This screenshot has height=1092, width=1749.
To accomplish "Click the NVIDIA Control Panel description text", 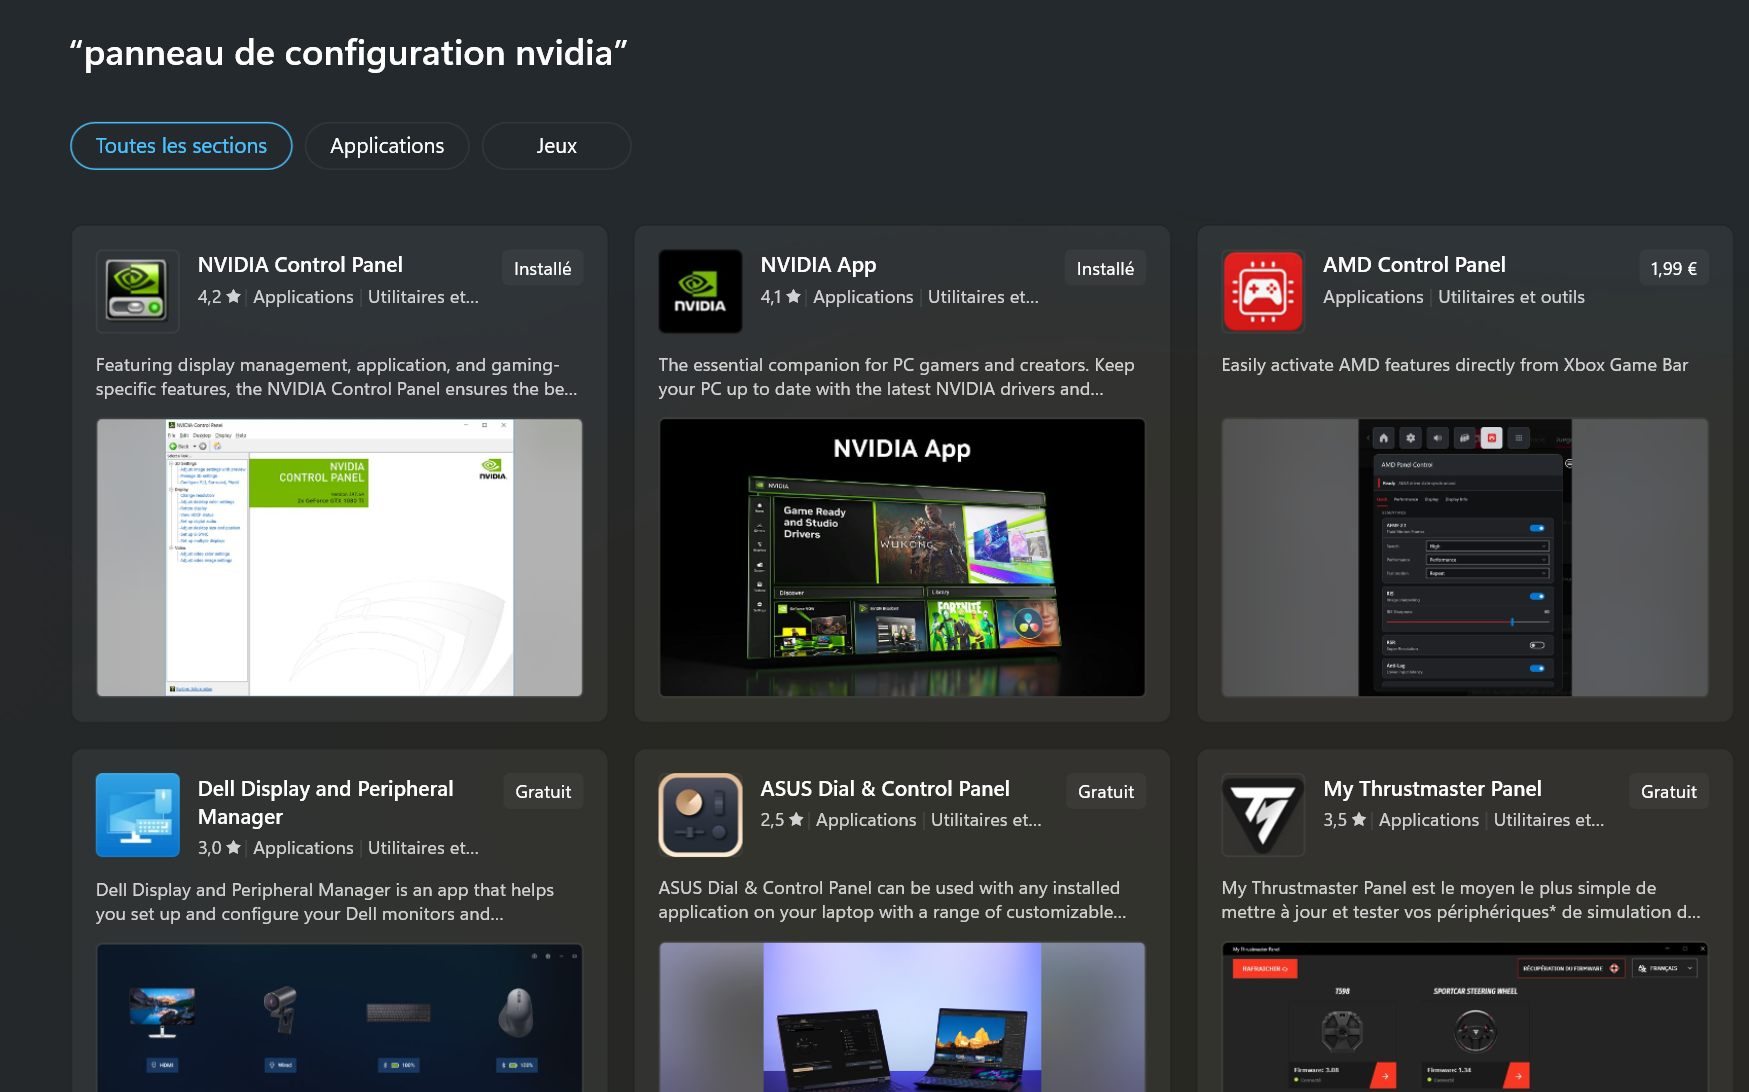I will pyautogui.click(x=337, y=377).
